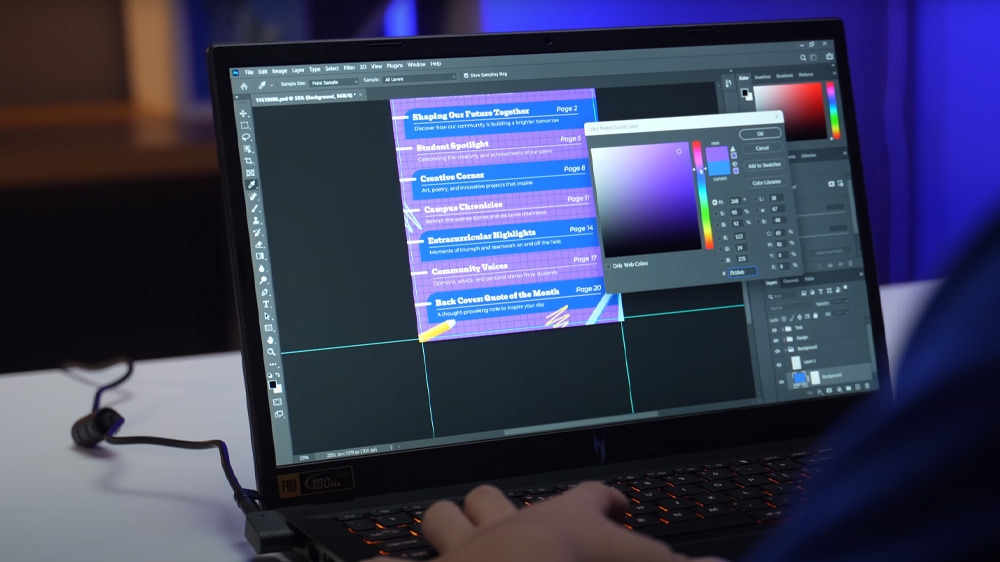Select the Crop tool
The width and height of the screenshot is (1000, 562).
(x=248, y=161)
